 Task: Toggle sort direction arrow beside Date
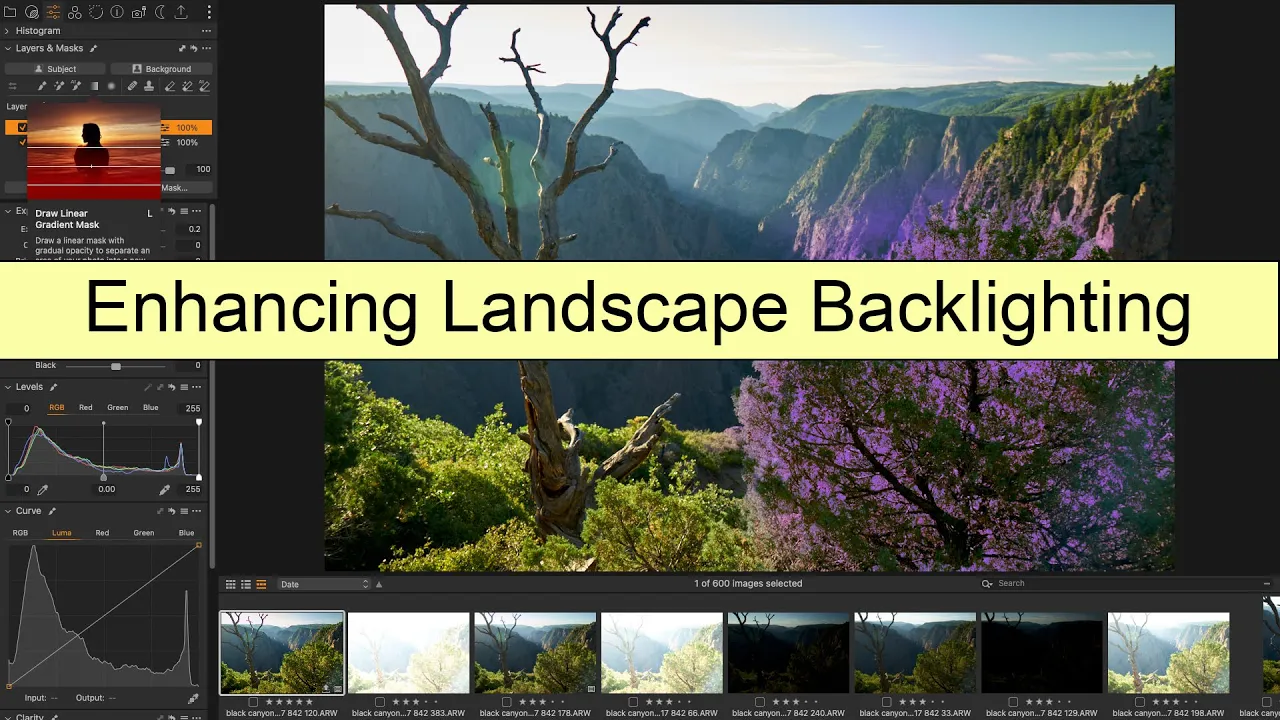[379, 584]
